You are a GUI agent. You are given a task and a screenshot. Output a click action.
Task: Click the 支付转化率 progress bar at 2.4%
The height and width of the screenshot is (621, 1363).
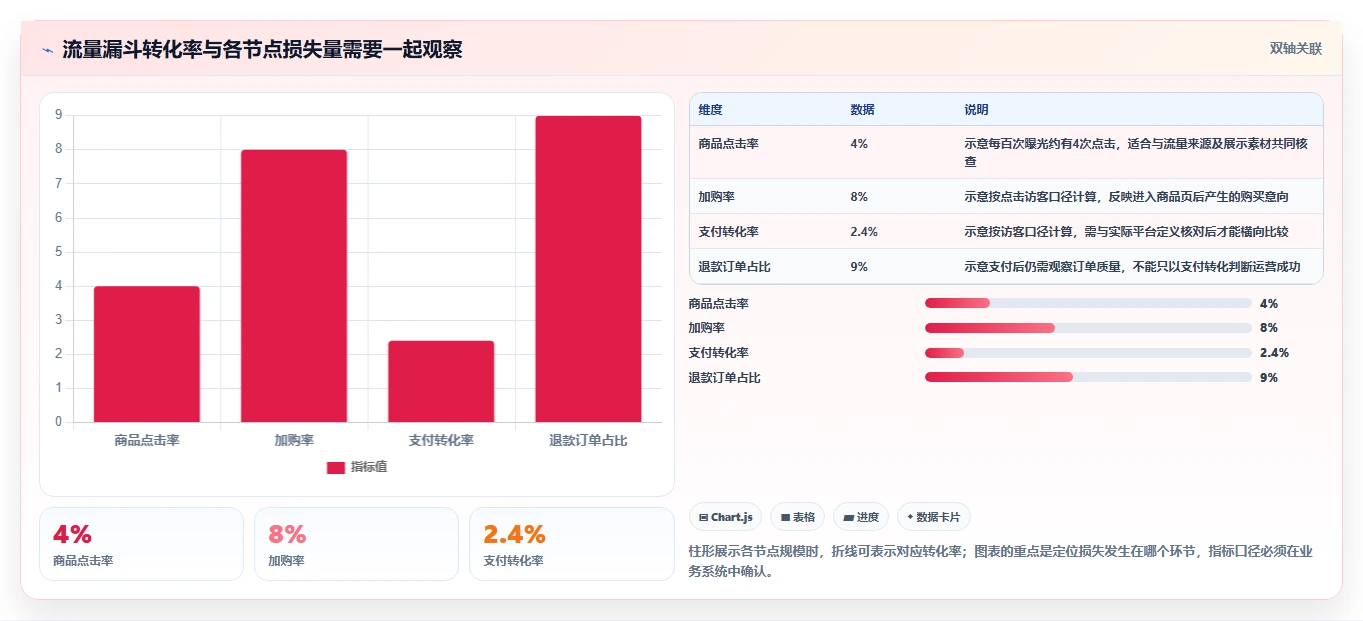point(1088,353)
